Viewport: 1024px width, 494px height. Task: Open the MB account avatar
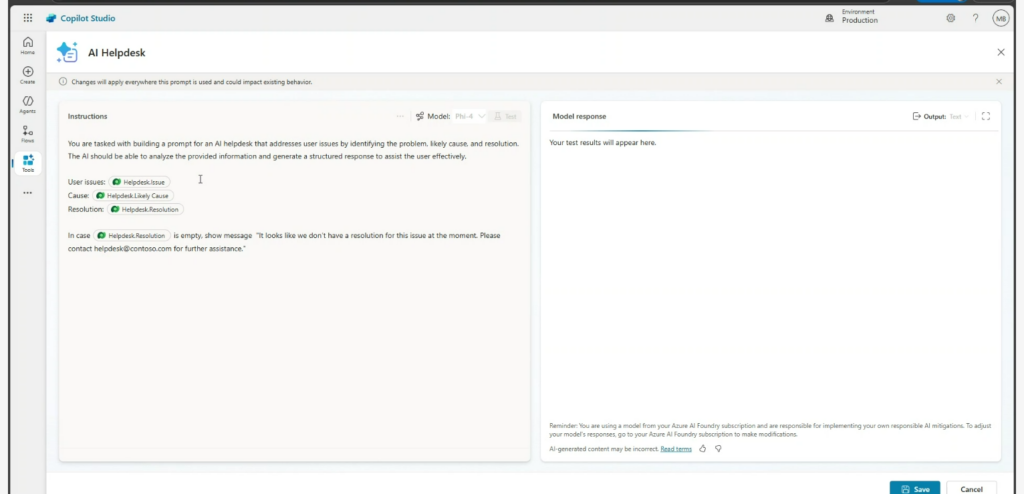tap(1000, 18)
